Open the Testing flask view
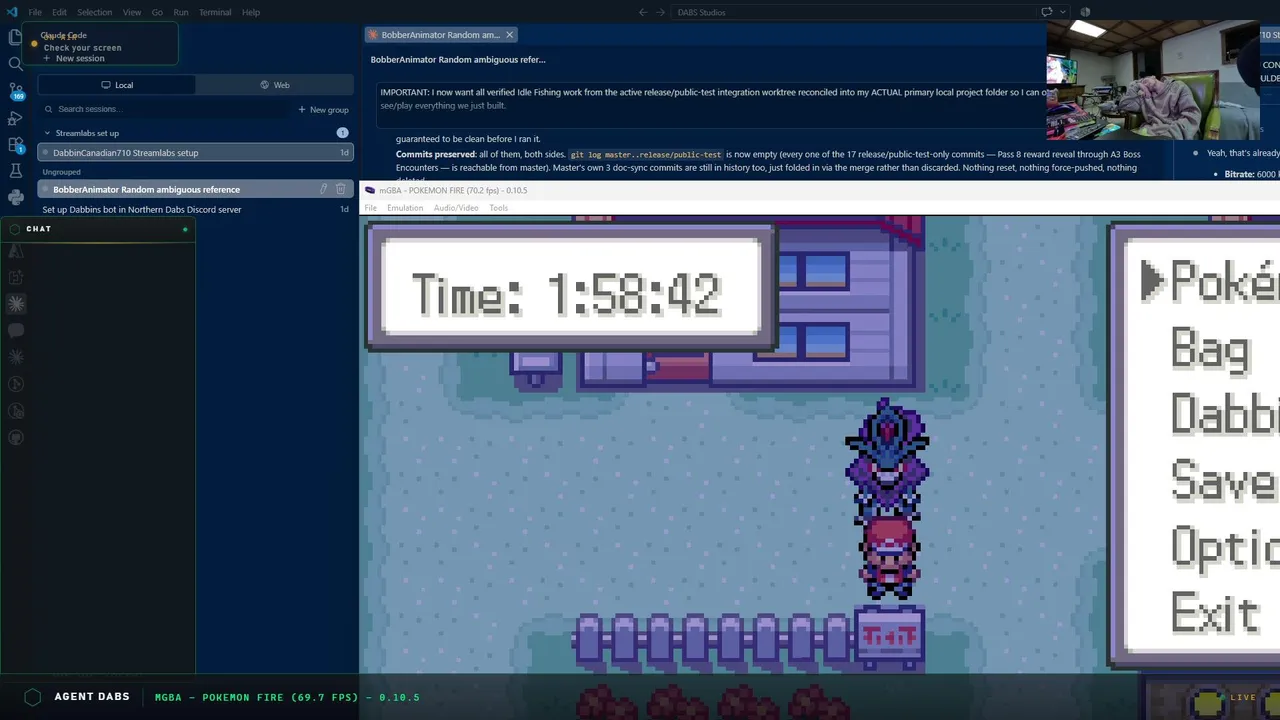 15,171
